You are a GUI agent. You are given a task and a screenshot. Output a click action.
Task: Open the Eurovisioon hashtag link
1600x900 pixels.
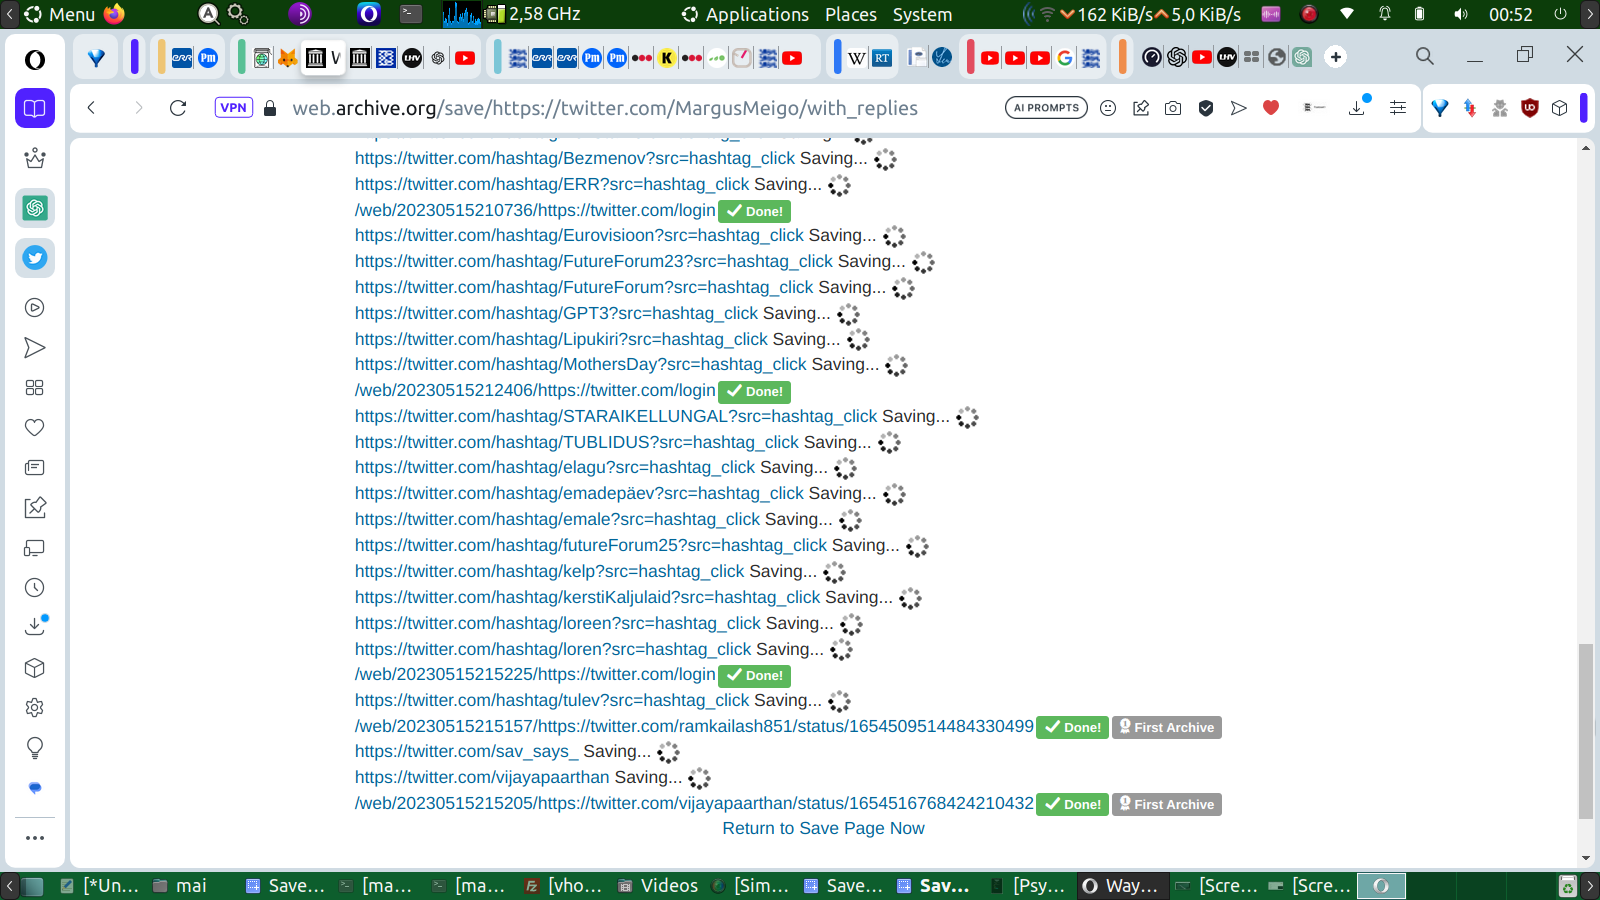click(579, 235)
